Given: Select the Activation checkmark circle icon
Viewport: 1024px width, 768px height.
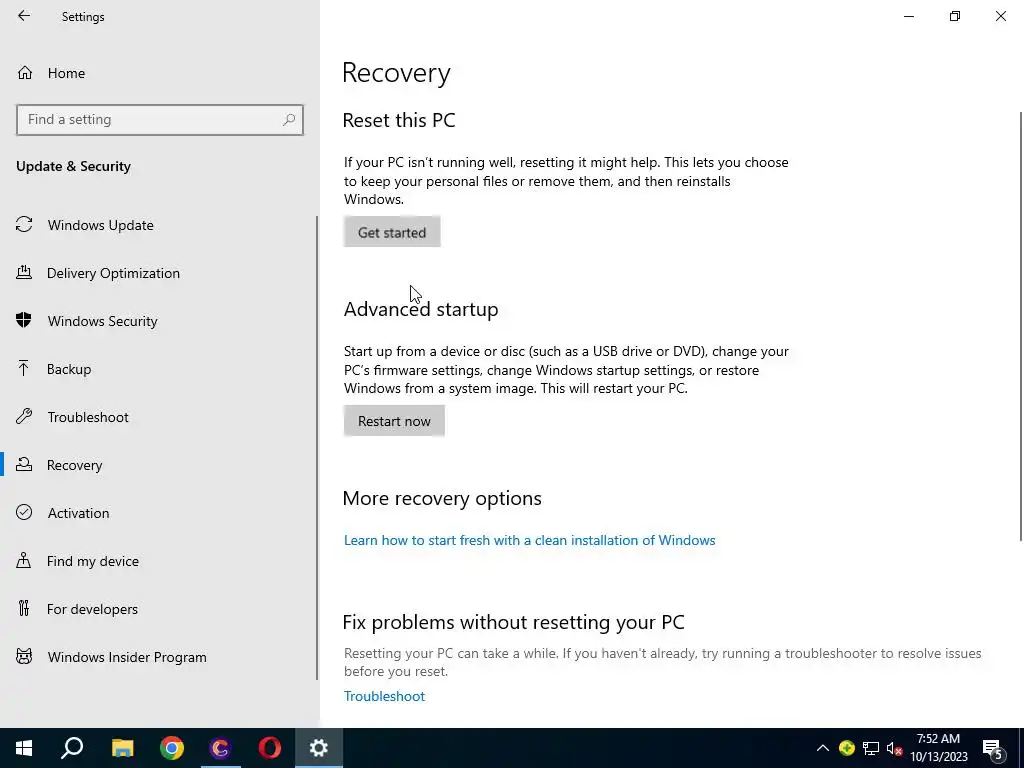Looking at the screenshot, I should (x=24, y=513).
